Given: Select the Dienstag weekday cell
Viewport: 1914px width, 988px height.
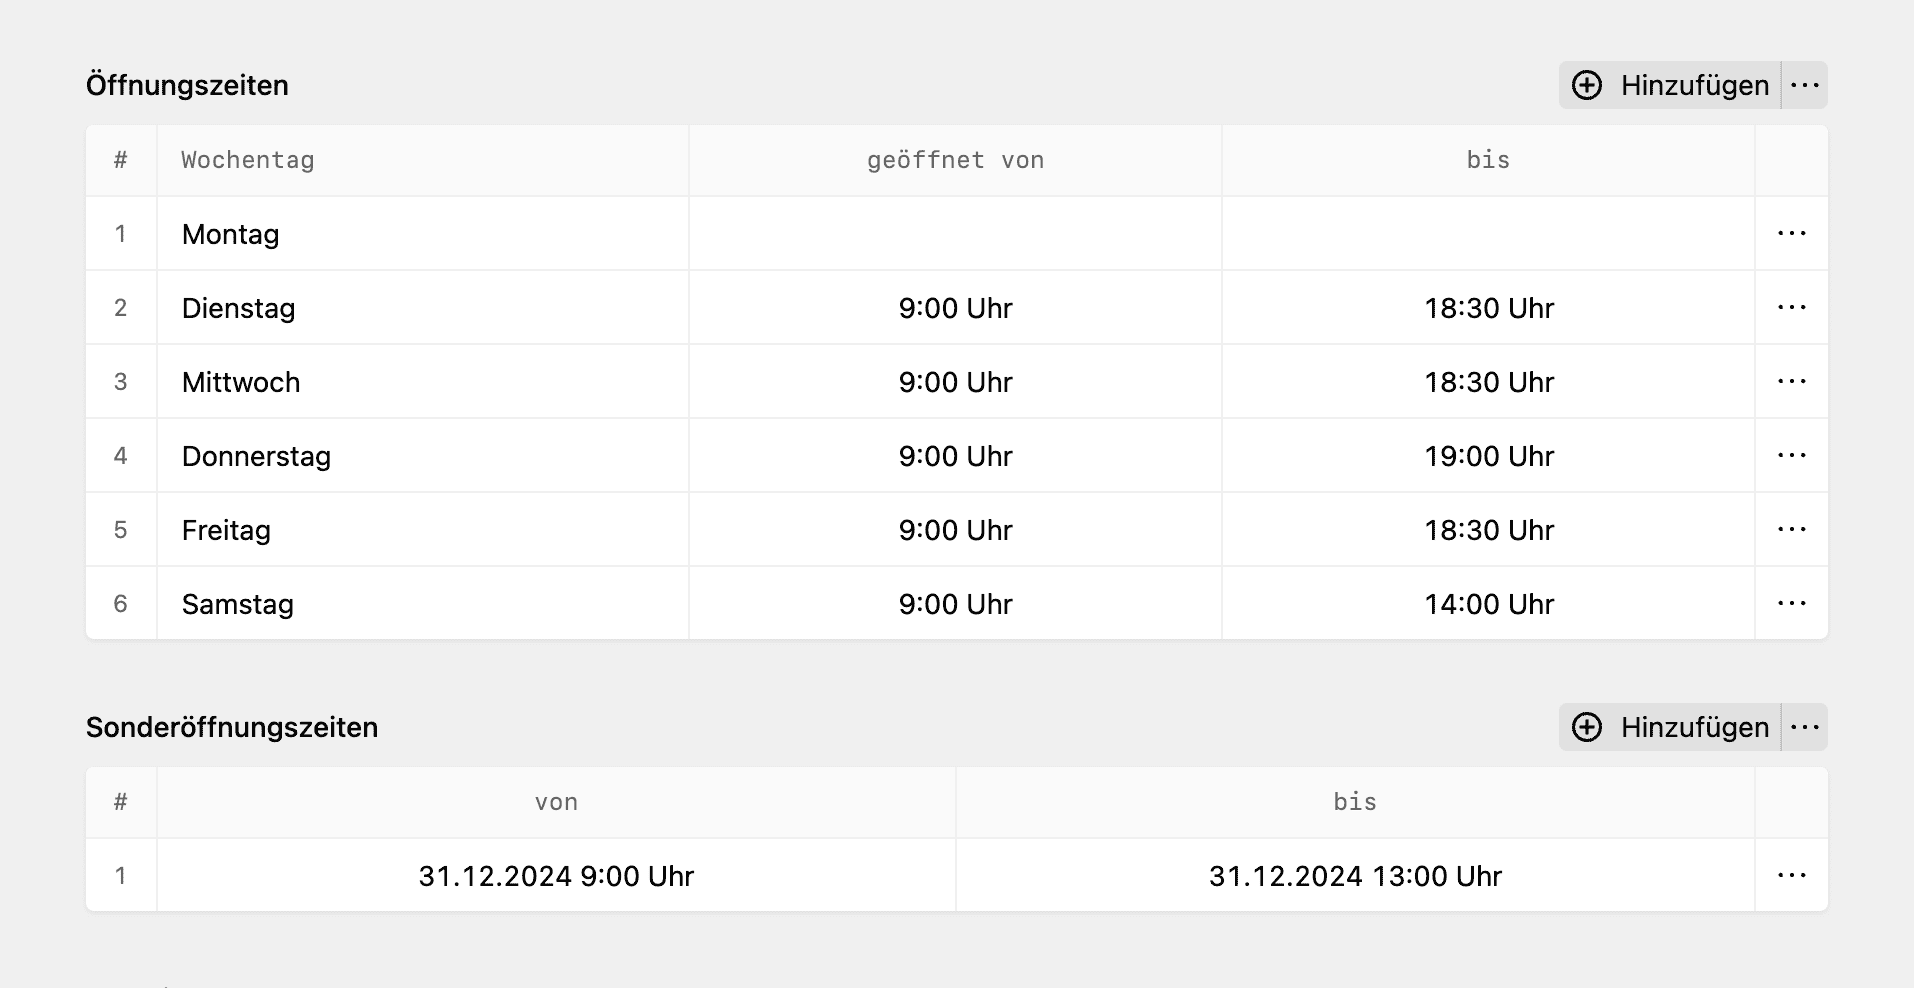Looking at the screenshot, I should [423, 308].
